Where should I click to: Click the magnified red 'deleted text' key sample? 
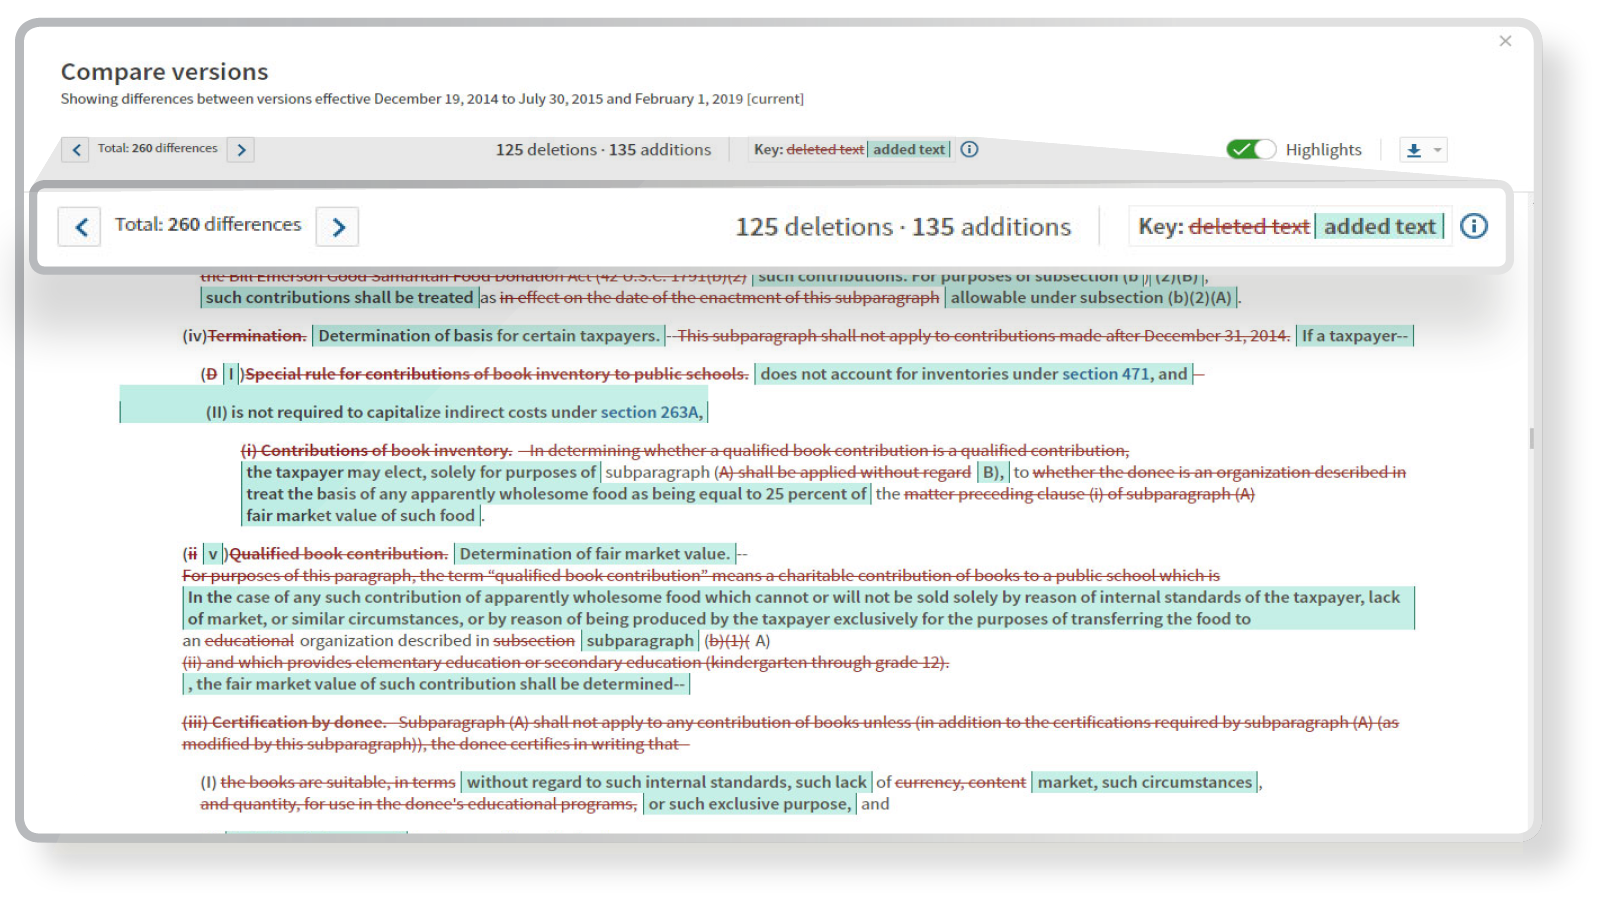tap(1248, 227)
